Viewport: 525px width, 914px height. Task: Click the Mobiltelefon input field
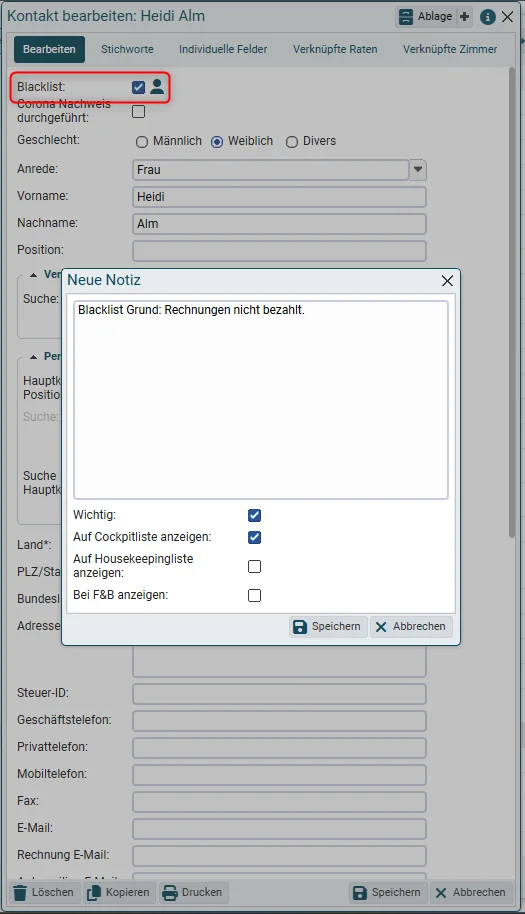click(280, 775)
